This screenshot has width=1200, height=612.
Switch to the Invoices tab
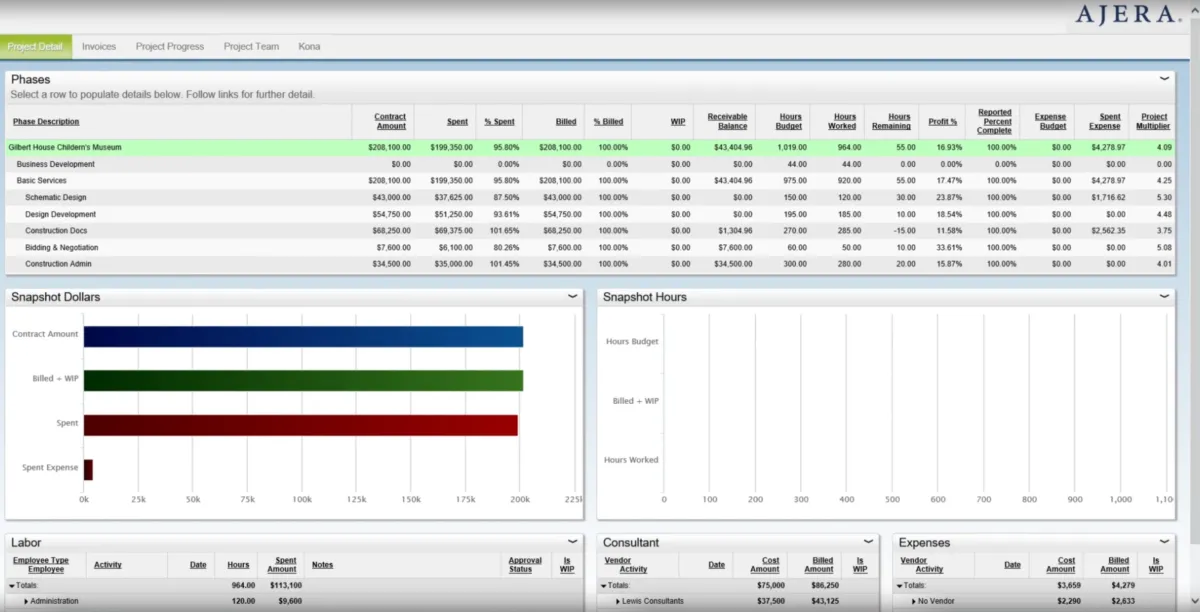(x=99, y=47)
